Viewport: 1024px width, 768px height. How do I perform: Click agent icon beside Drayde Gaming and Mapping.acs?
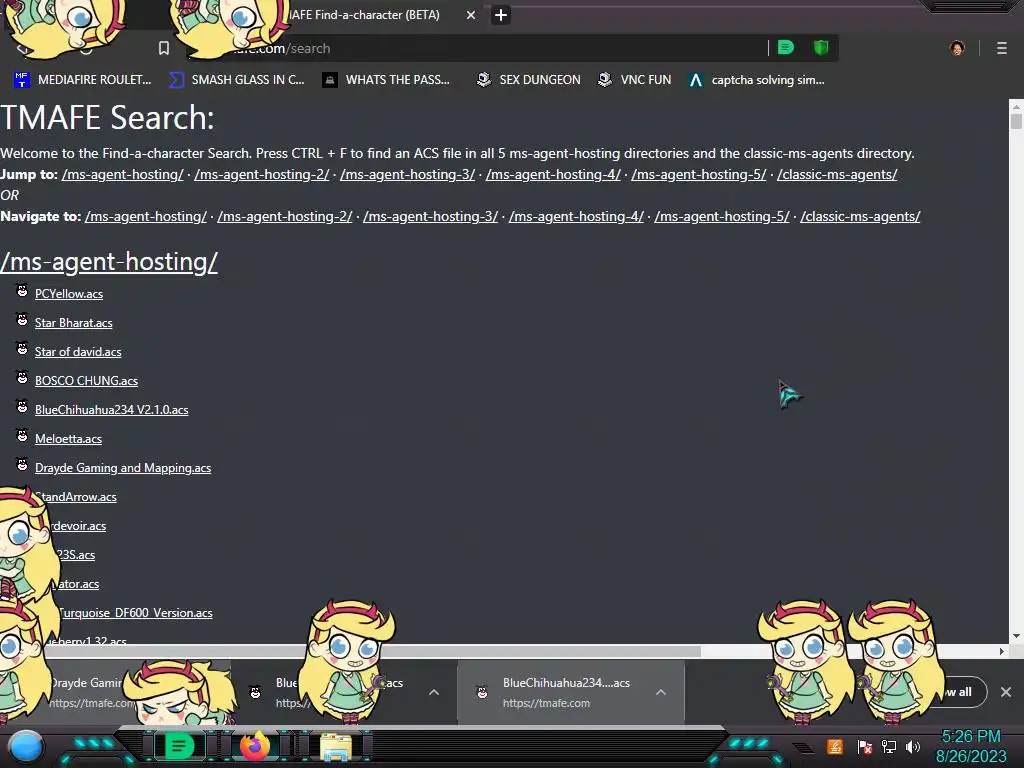pyautogui.click(x=22, y=465)
